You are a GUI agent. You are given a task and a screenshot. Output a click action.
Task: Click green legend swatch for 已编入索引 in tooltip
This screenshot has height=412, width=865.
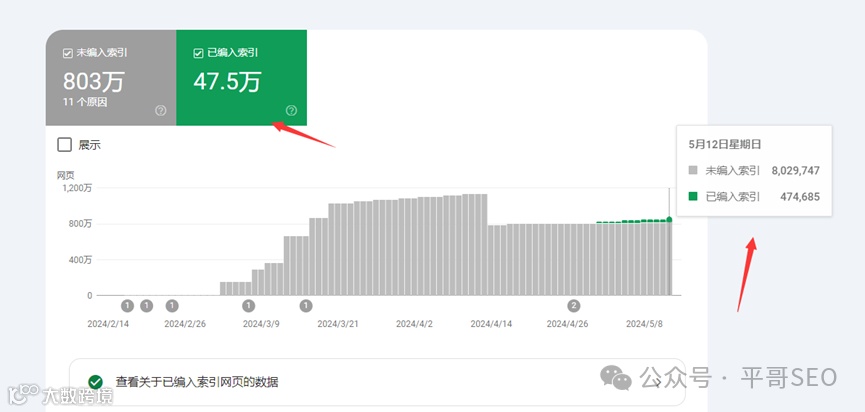coord(693,196)
